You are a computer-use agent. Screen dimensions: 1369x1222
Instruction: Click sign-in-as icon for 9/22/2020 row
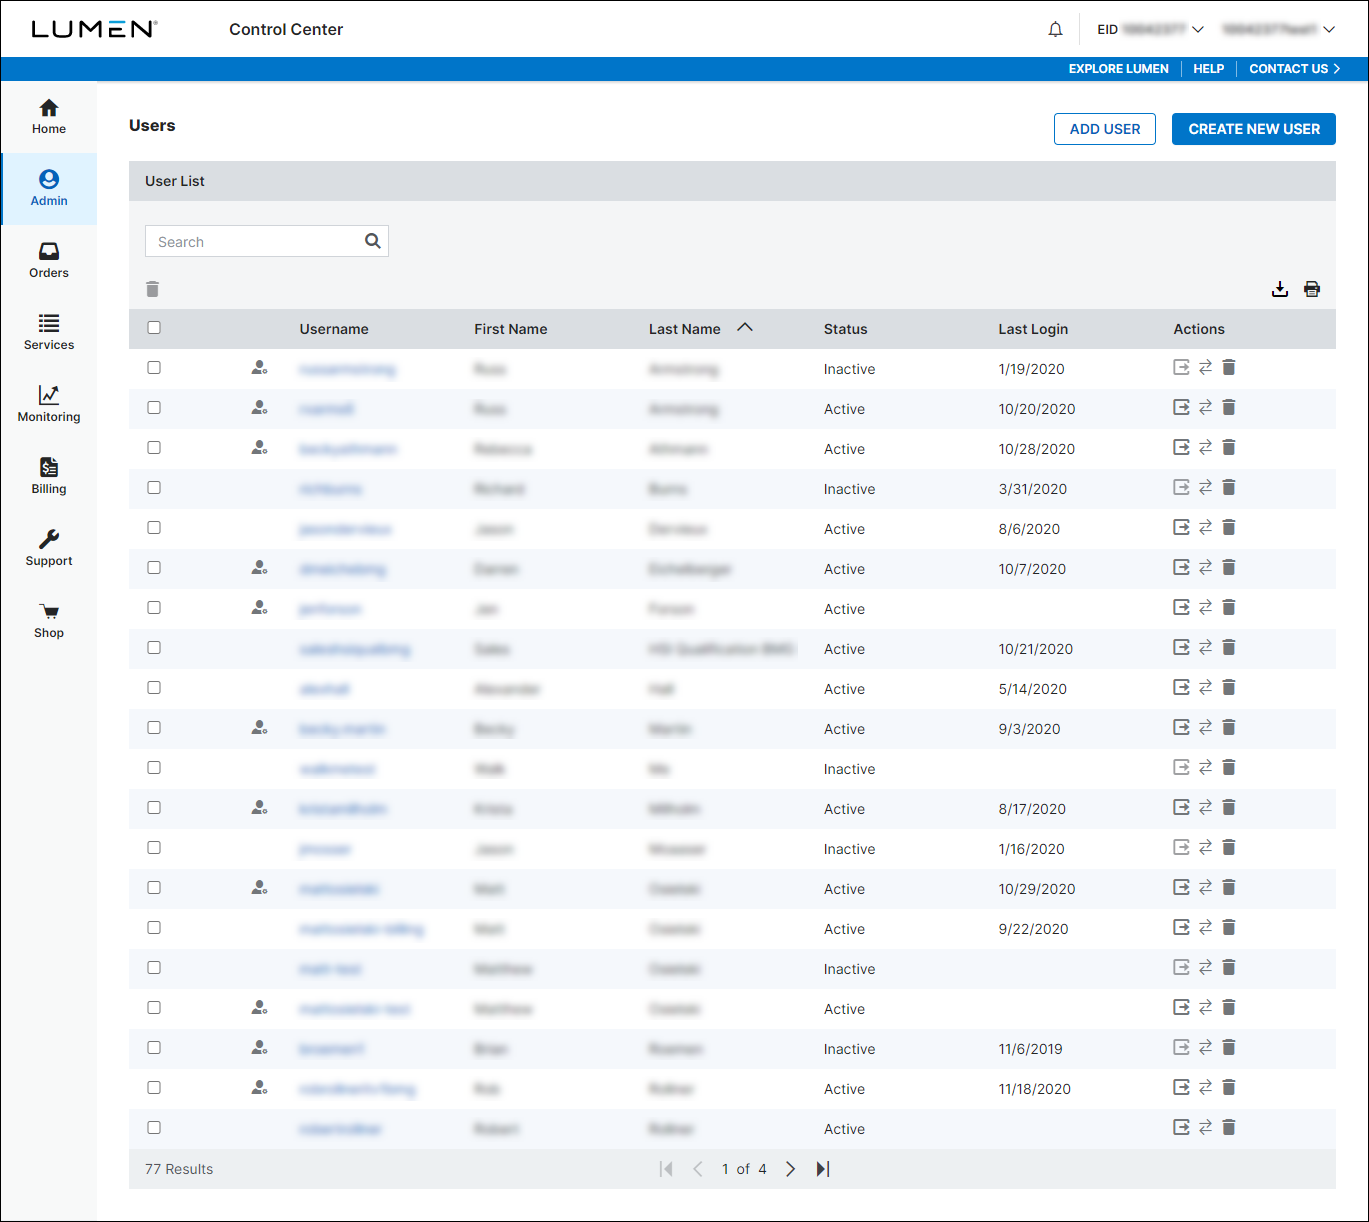coord(1181,927)
